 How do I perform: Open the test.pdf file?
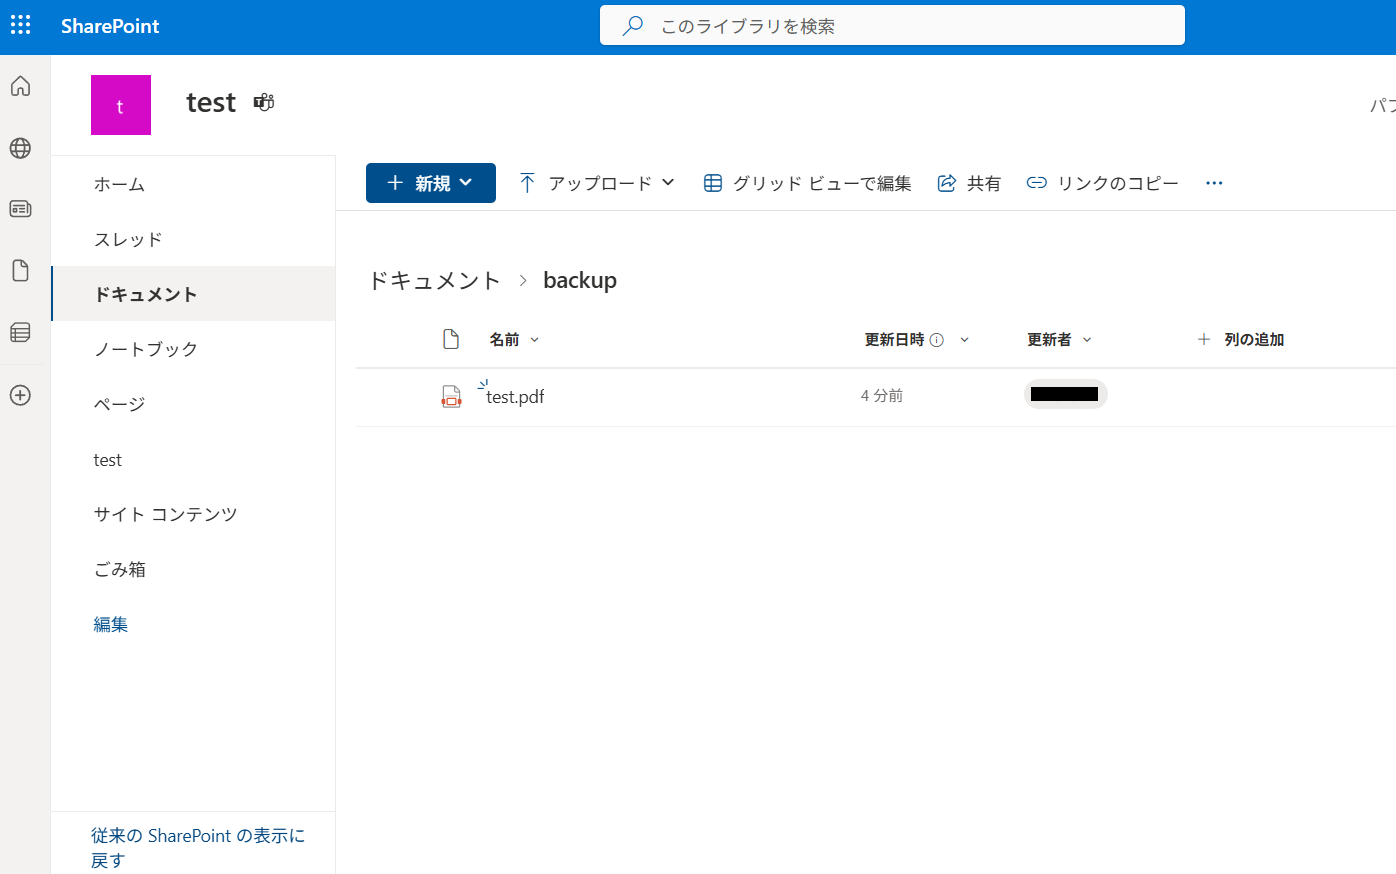pyautogui.click(x=514, y=396)
